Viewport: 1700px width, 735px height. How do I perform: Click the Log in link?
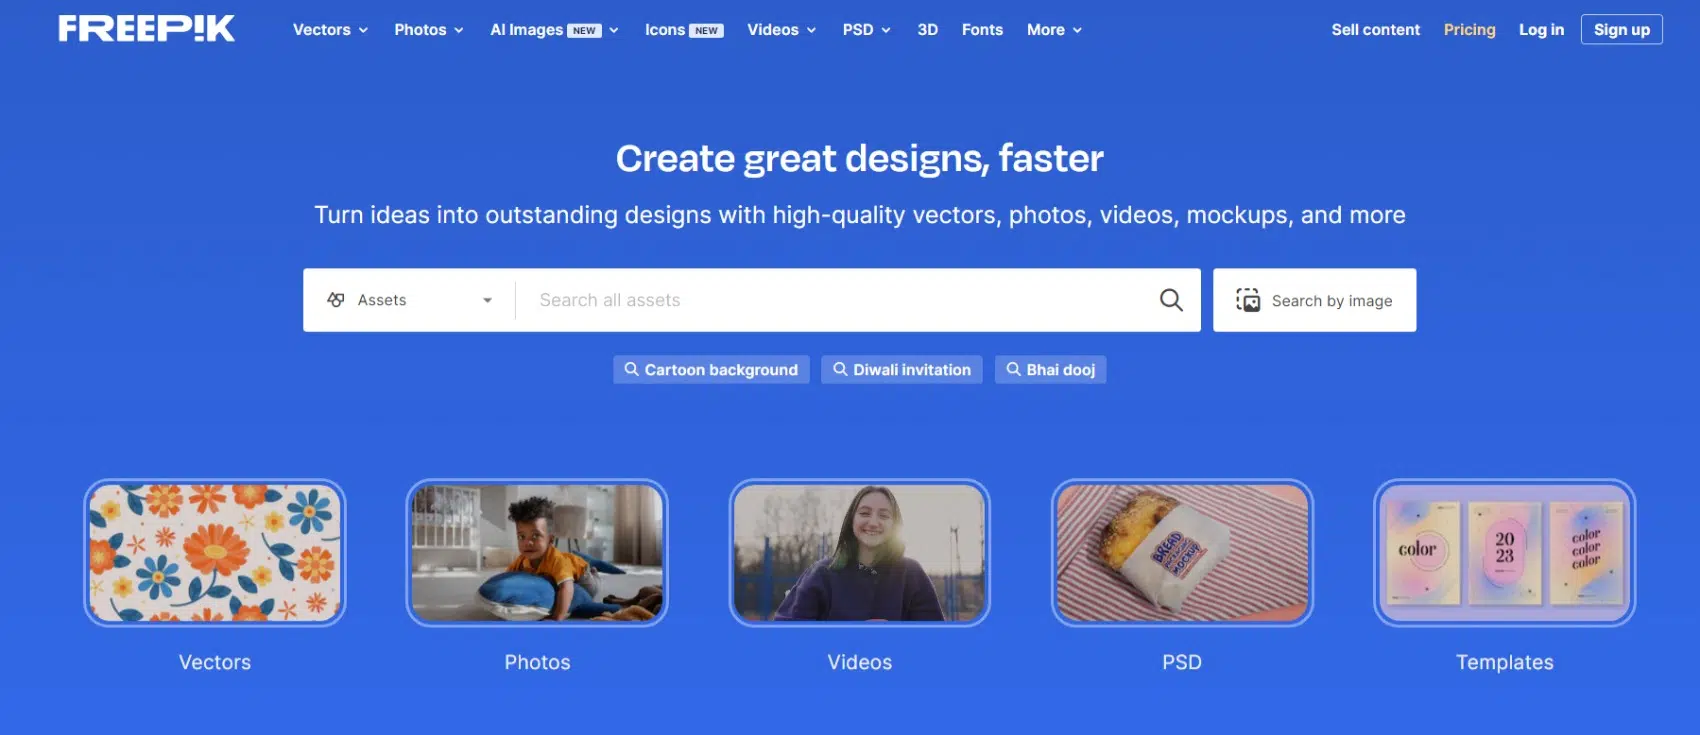click(1542, 30)
